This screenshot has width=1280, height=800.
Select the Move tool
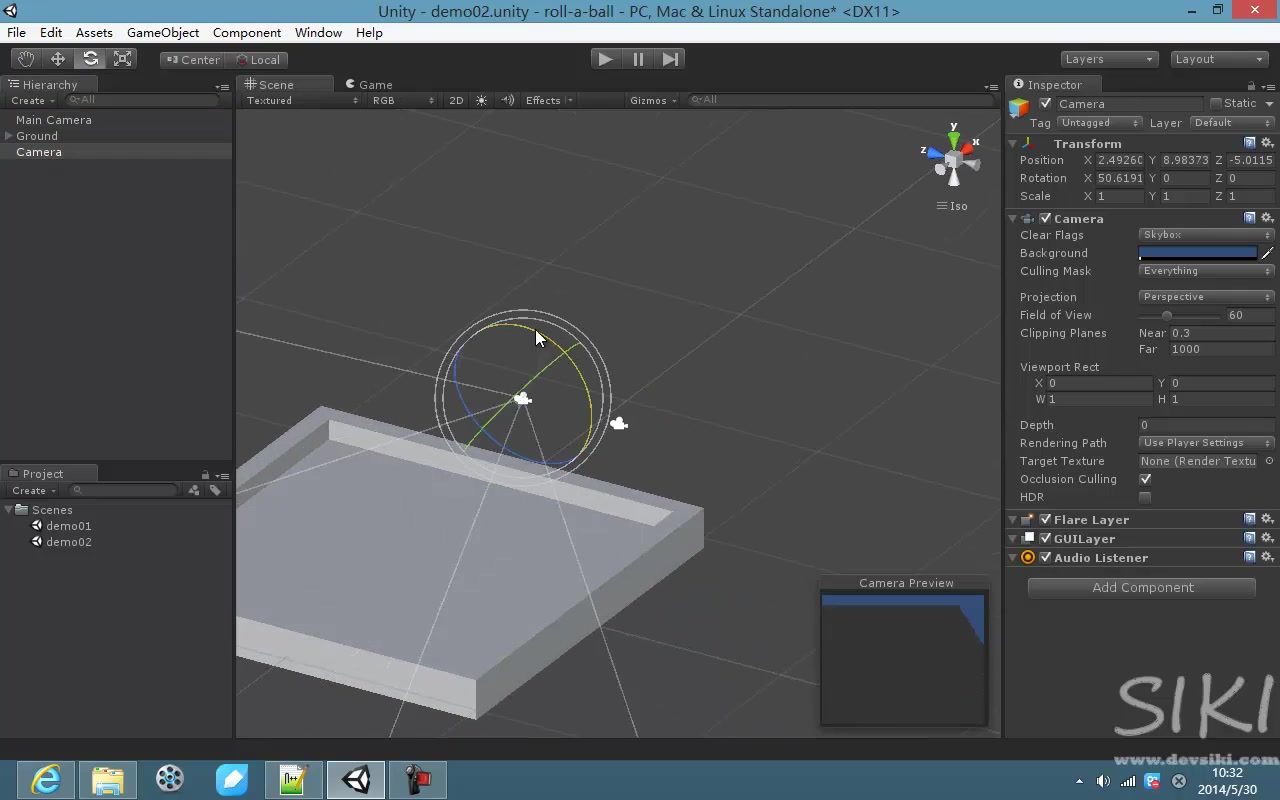click(x=57, y=59)
